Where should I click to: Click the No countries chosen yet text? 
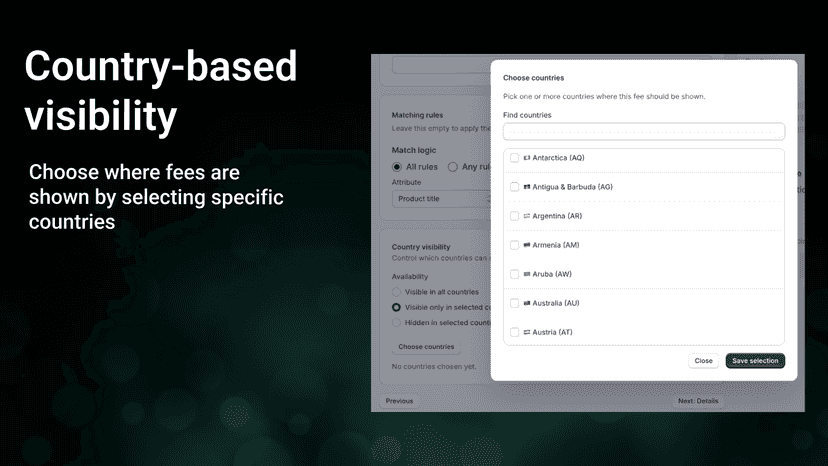tap(434, 367)
